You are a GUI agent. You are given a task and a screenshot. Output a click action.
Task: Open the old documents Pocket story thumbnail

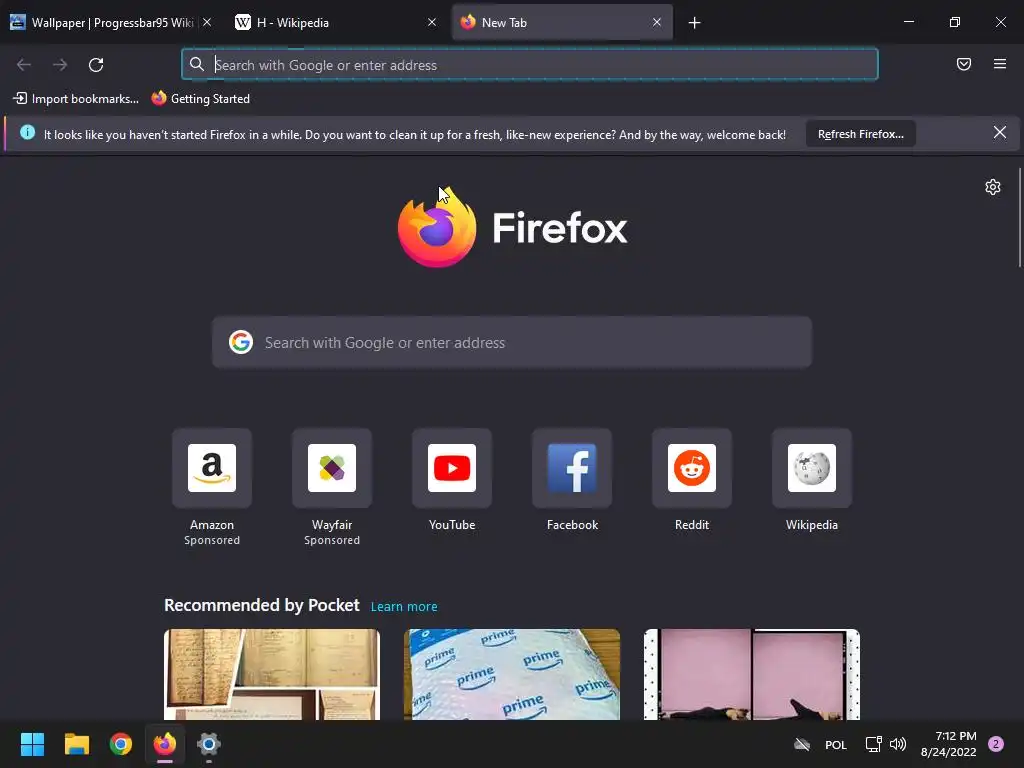click(x=272, y=675)
